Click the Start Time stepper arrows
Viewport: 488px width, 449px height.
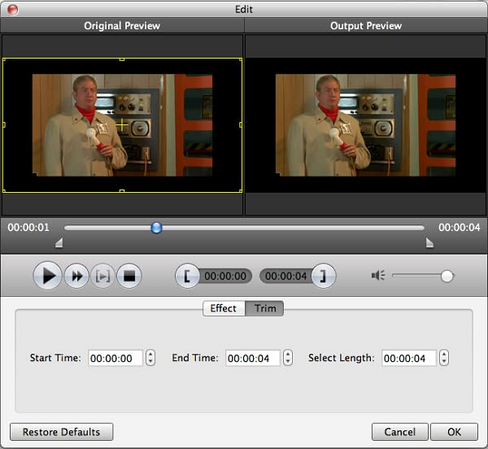(150, 358)
